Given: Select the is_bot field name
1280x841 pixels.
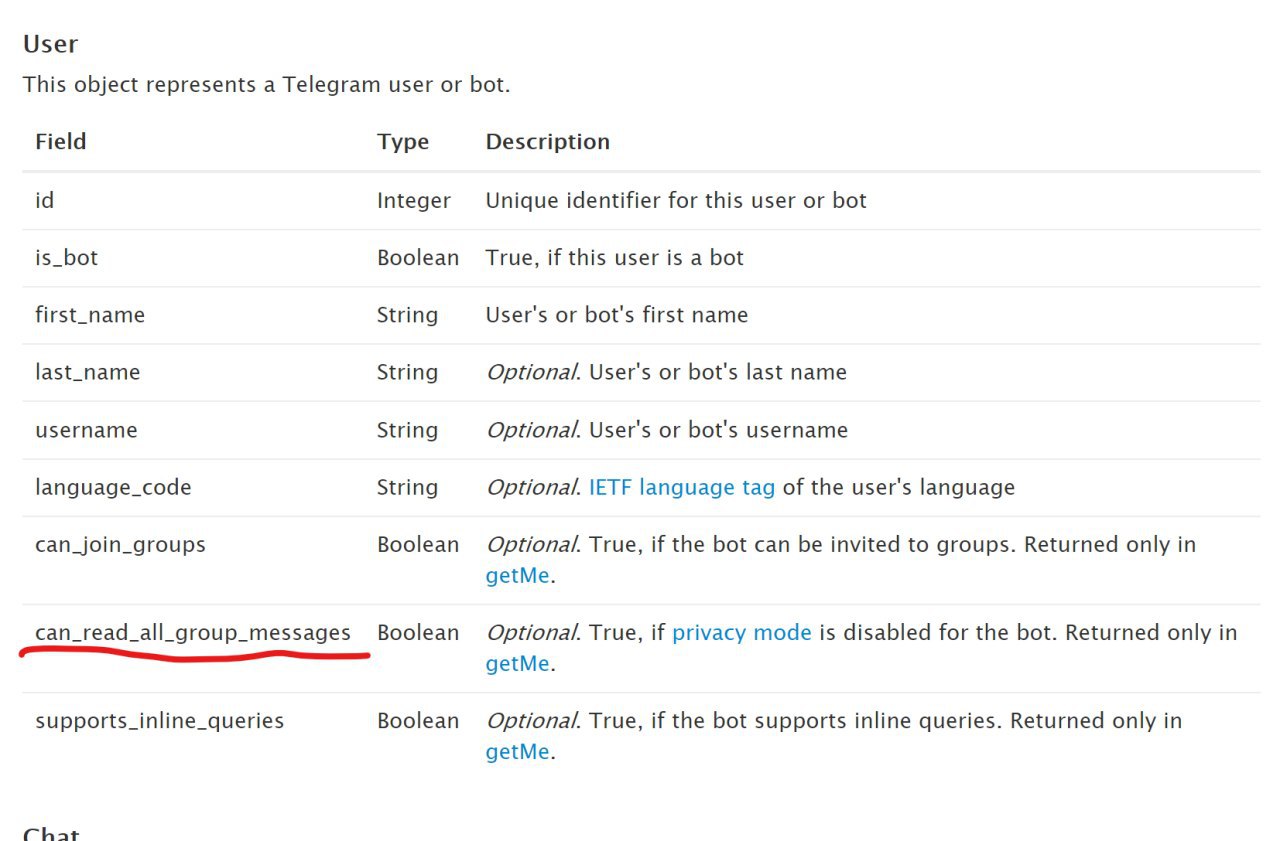Looking at the screenshot, I should tap(67, 258).
